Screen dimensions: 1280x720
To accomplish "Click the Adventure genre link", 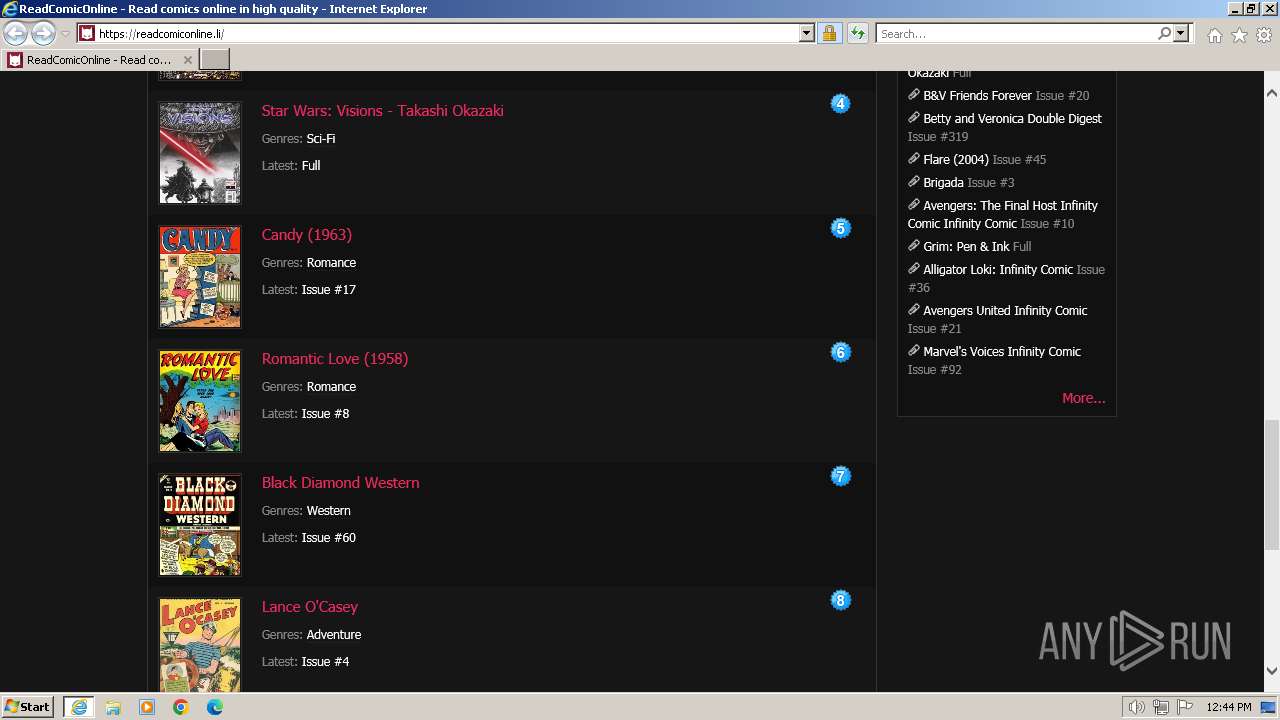I will 334,635.
